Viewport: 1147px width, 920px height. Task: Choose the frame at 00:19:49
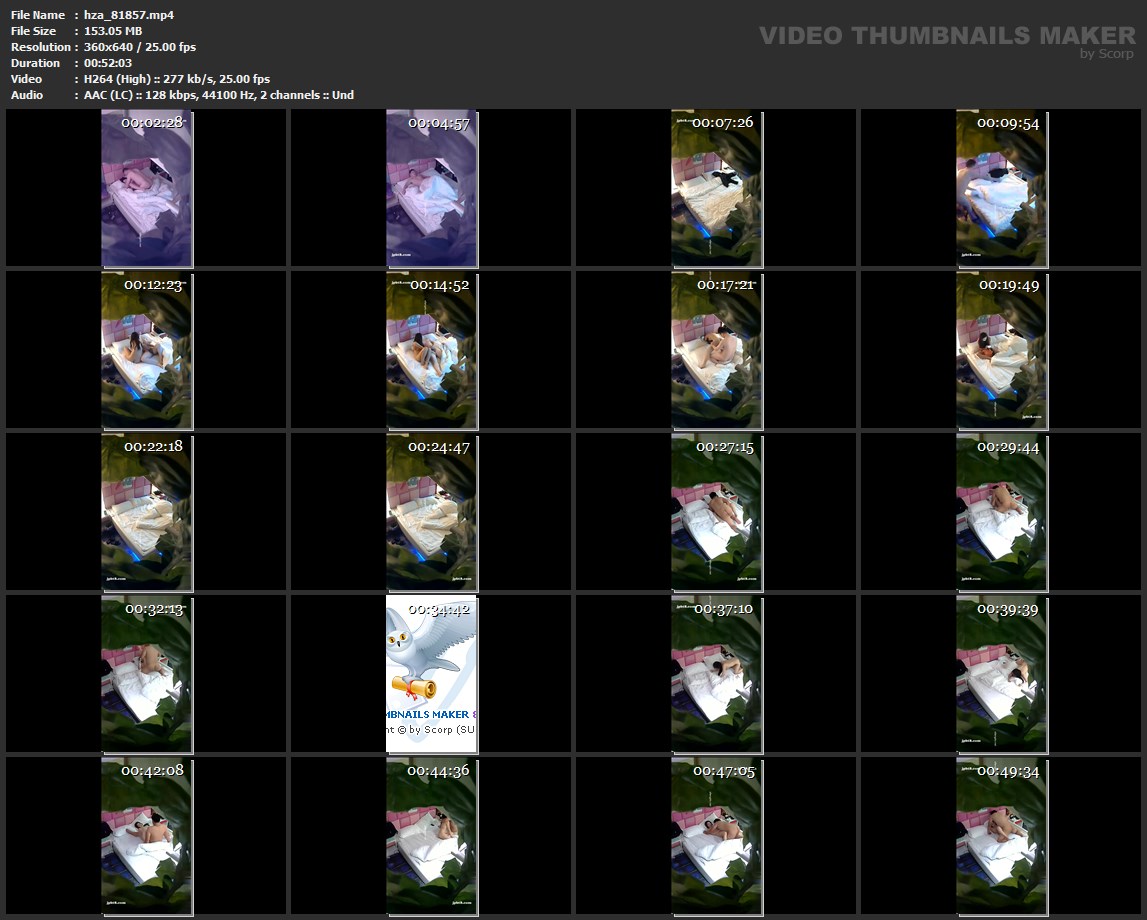tap(1001, 350)
